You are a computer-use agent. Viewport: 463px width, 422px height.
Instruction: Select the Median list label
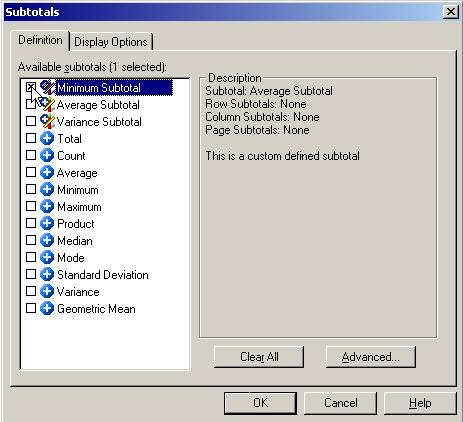coord(75,241)
